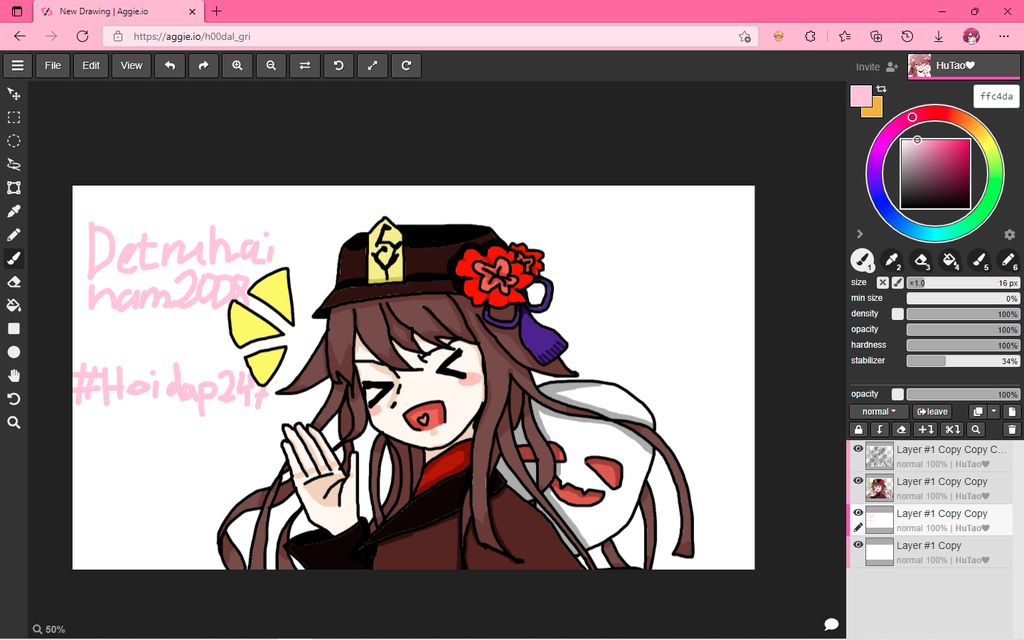Screen dimensions: 1024x640
Task: Toggle the layer opacity checkbox
Action: (898, 394)
